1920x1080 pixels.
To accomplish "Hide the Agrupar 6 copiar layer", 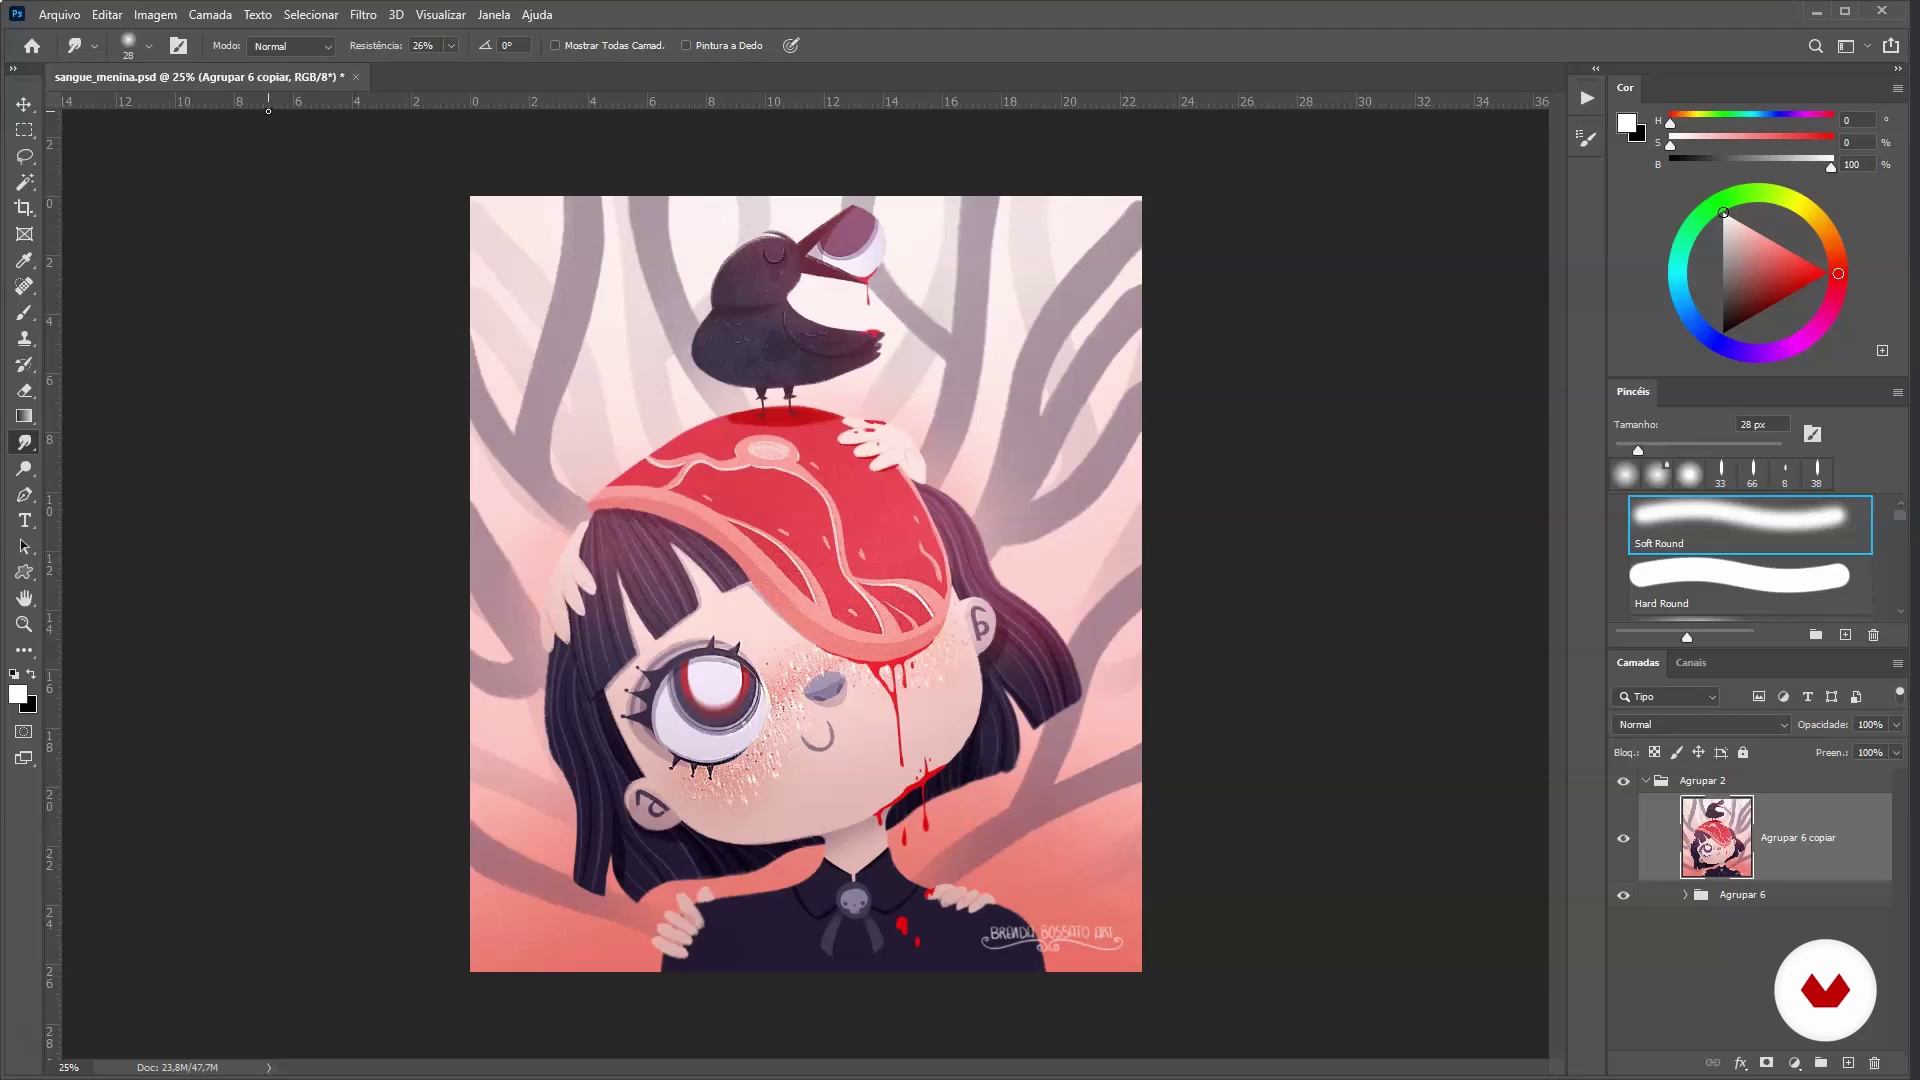I will tap(1623, 838).
